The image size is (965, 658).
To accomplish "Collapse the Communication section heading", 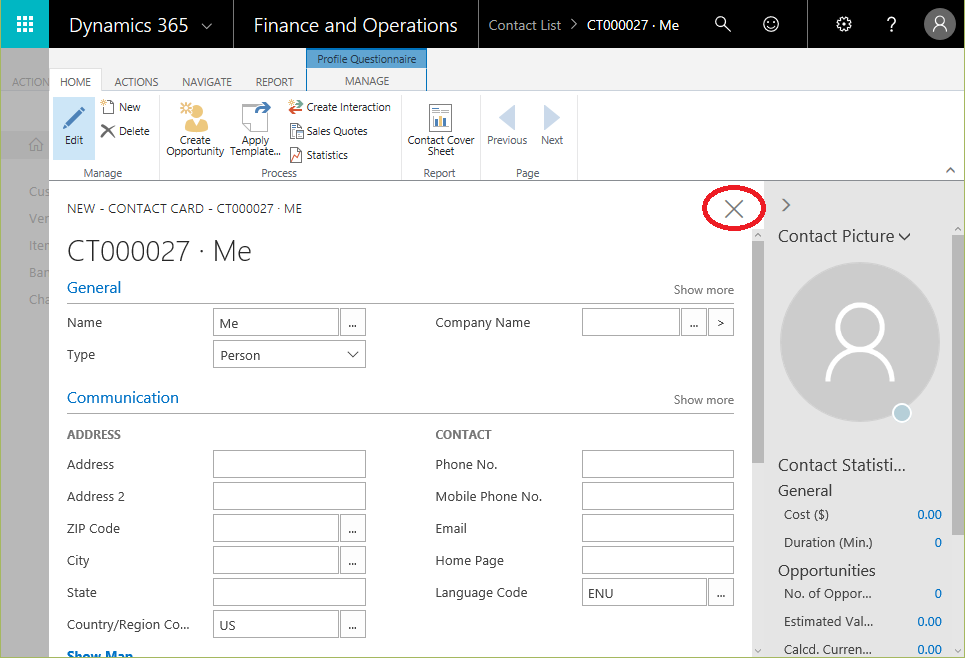I will pyautogui.click(x=122, y=398).
